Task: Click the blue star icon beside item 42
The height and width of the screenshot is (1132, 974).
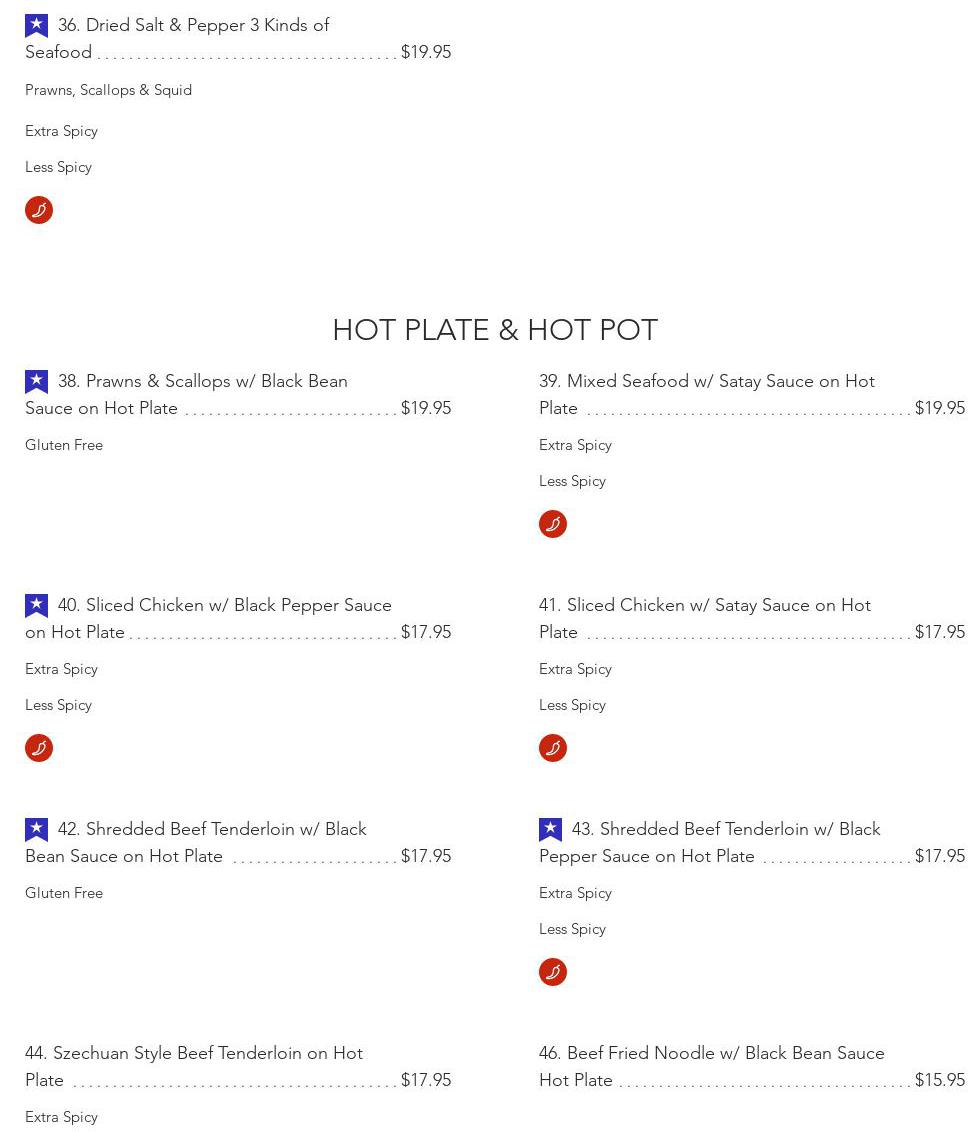Action: (36, 829)
